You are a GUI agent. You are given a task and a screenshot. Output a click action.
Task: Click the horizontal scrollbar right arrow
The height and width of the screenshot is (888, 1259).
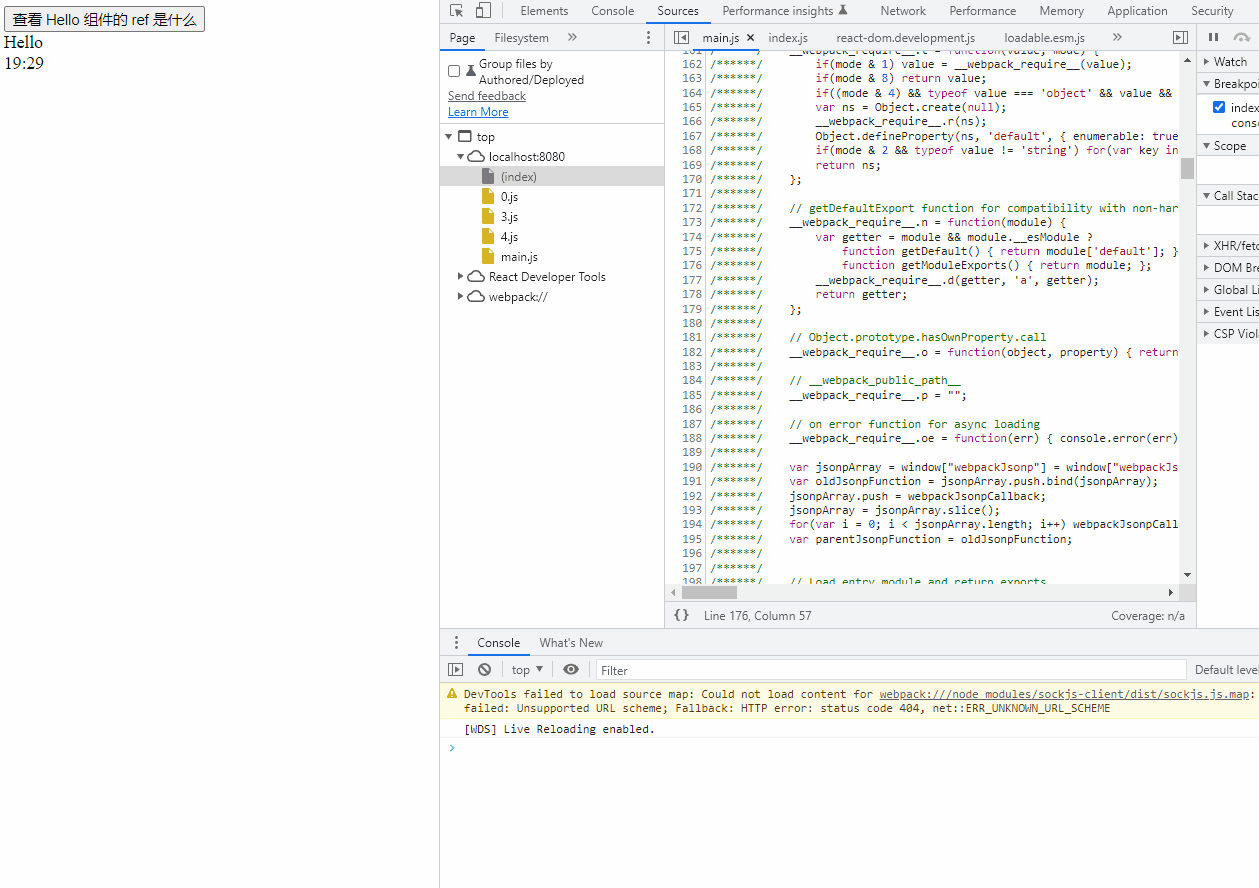pyautogui.click(x=1171, y=593)
